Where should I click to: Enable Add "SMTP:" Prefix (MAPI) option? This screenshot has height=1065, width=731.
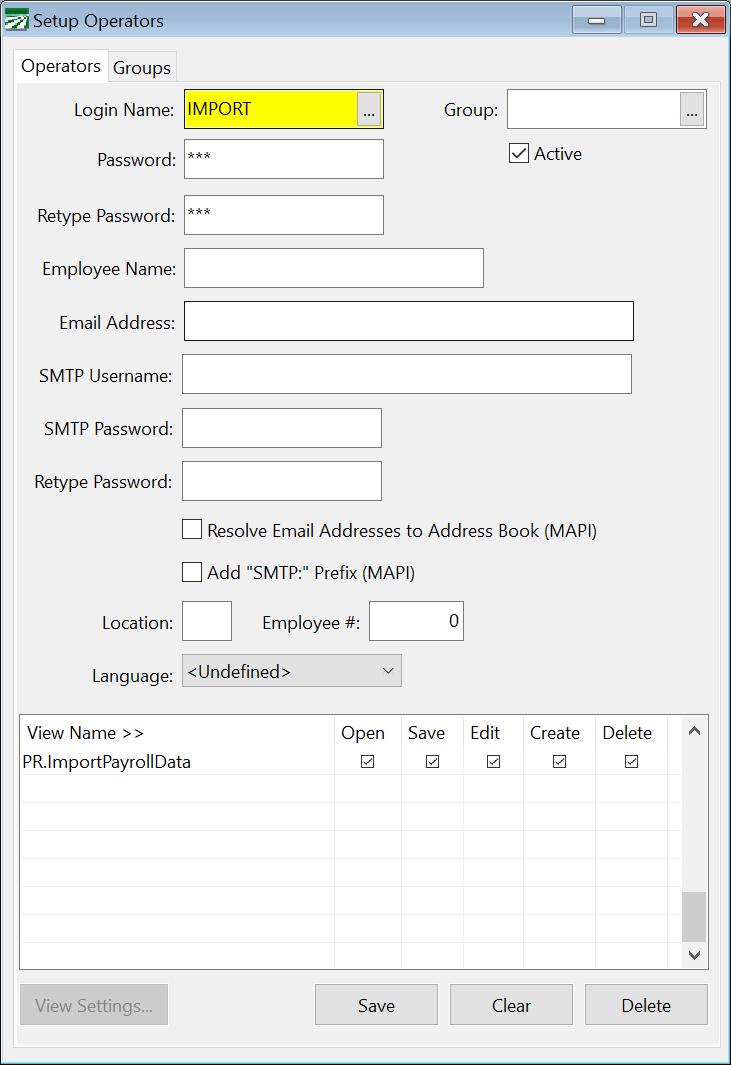pos(192,573)
